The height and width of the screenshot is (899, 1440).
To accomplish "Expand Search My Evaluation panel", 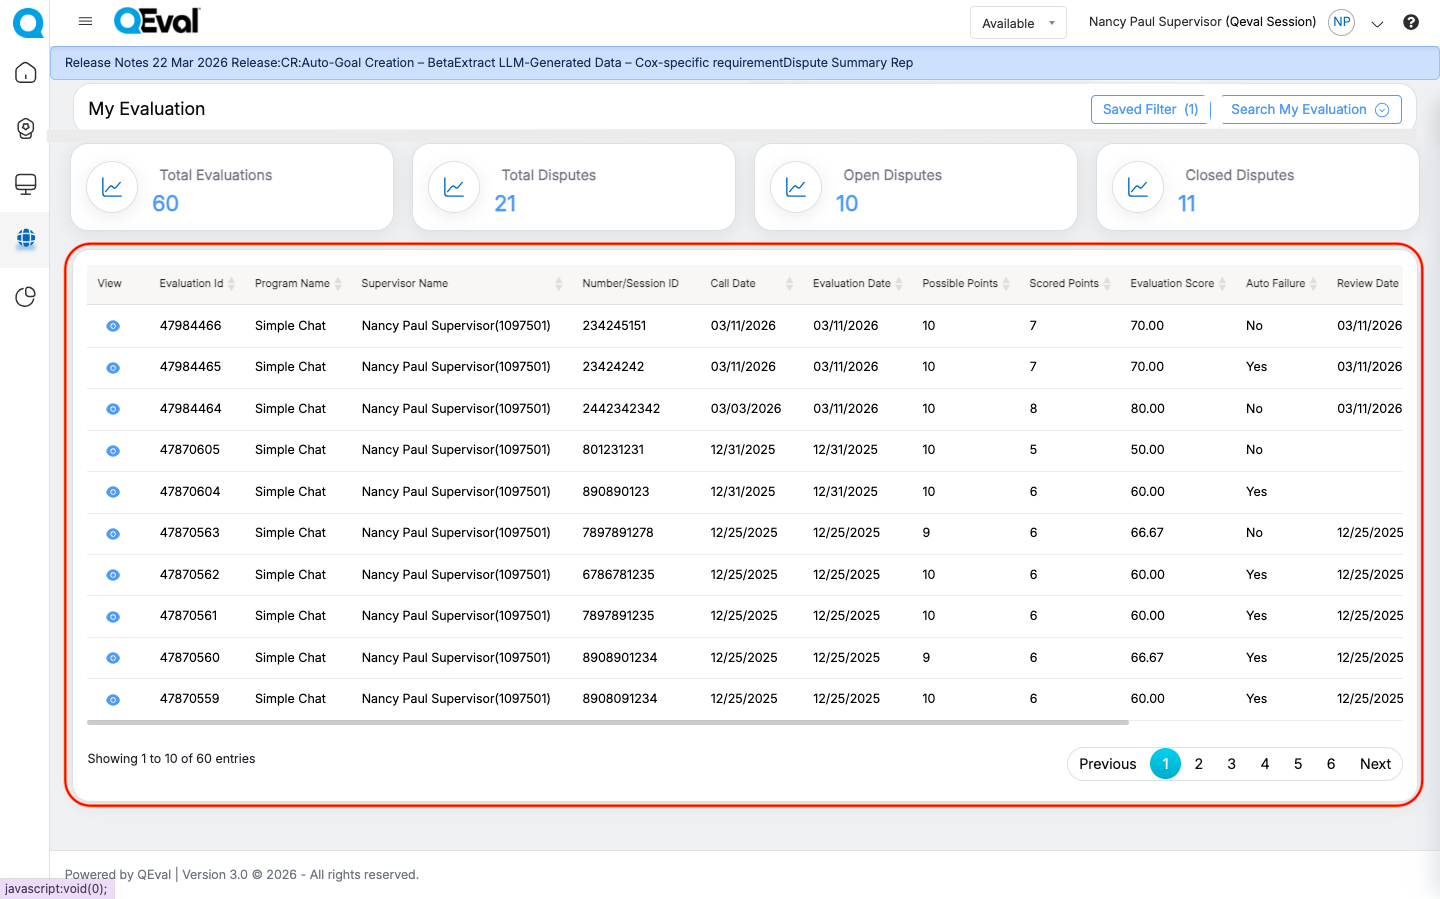I will click(x=1309, y=110).
